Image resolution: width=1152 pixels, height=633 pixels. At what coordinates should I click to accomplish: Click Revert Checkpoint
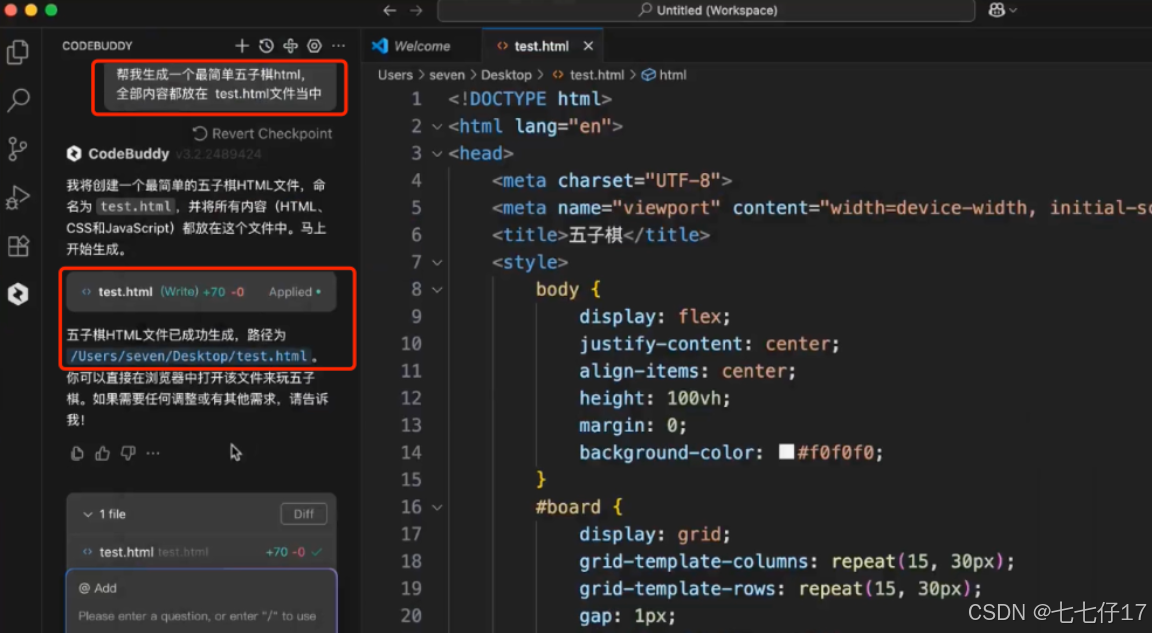(x=262, y=134)
